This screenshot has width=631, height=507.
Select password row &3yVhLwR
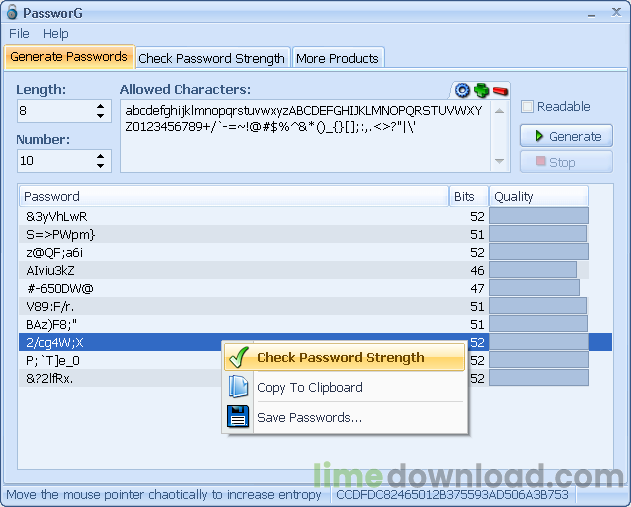tap(304, 216)
